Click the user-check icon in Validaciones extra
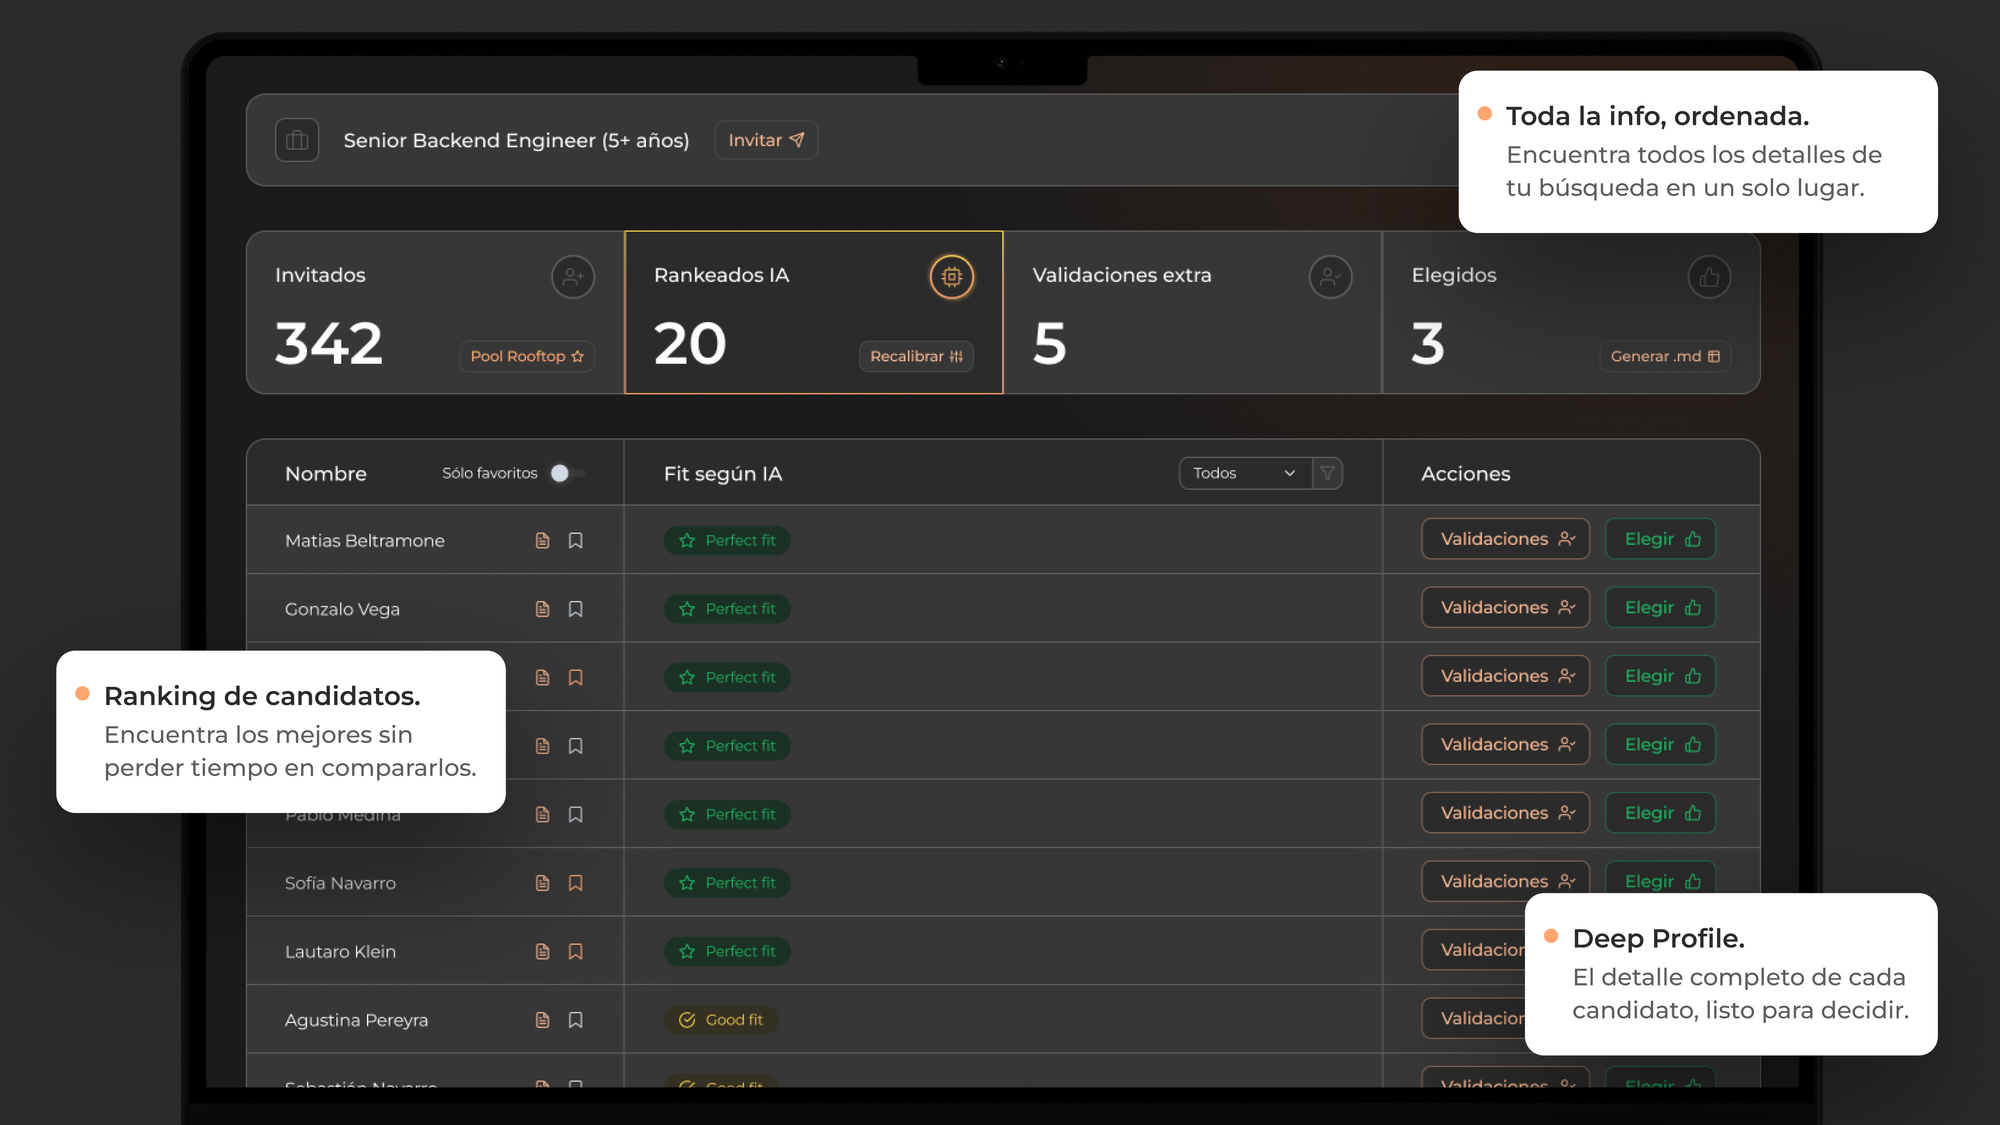2000x1125 pixels. [x=1331, y=277]
